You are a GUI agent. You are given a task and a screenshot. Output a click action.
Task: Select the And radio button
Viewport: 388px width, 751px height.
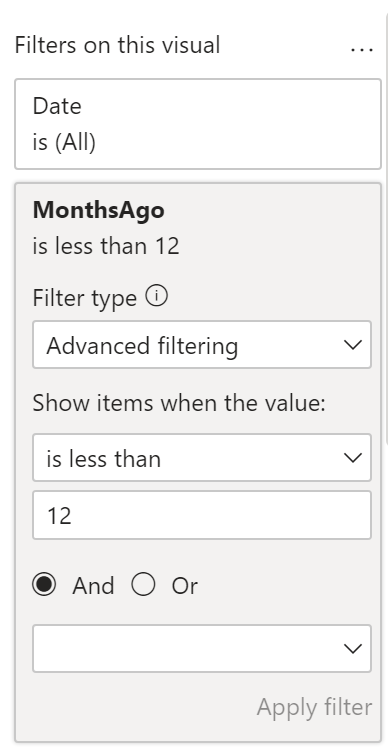tap(45, 585)
